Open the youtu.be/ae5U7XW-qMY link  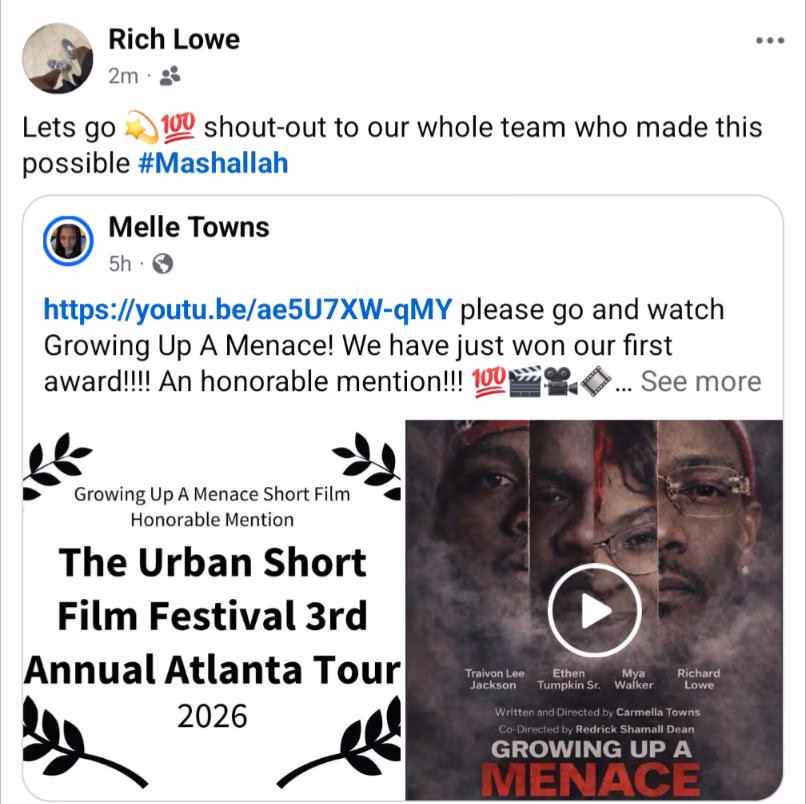(x=248, y=309)
